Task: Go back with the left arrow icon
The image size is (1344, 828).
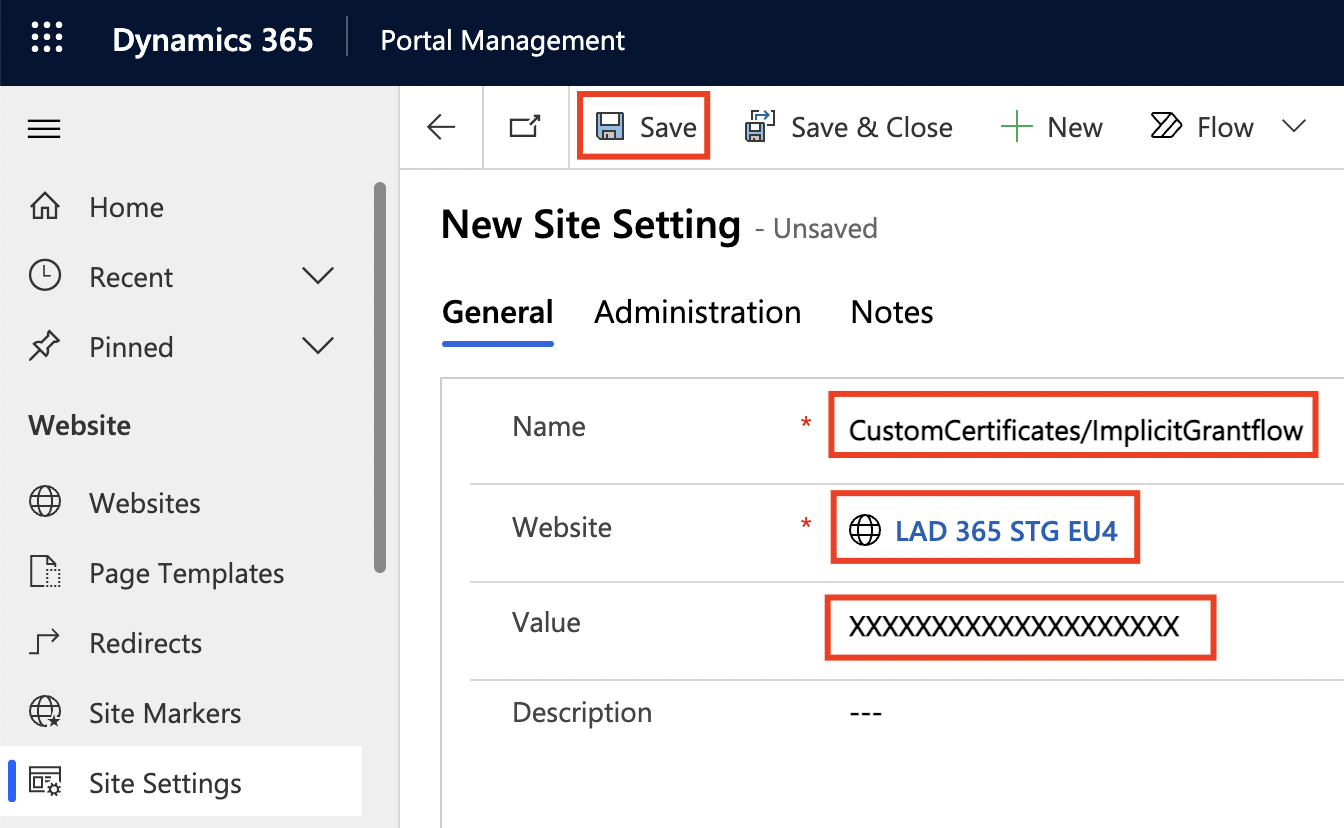Action: pos(441,127)
